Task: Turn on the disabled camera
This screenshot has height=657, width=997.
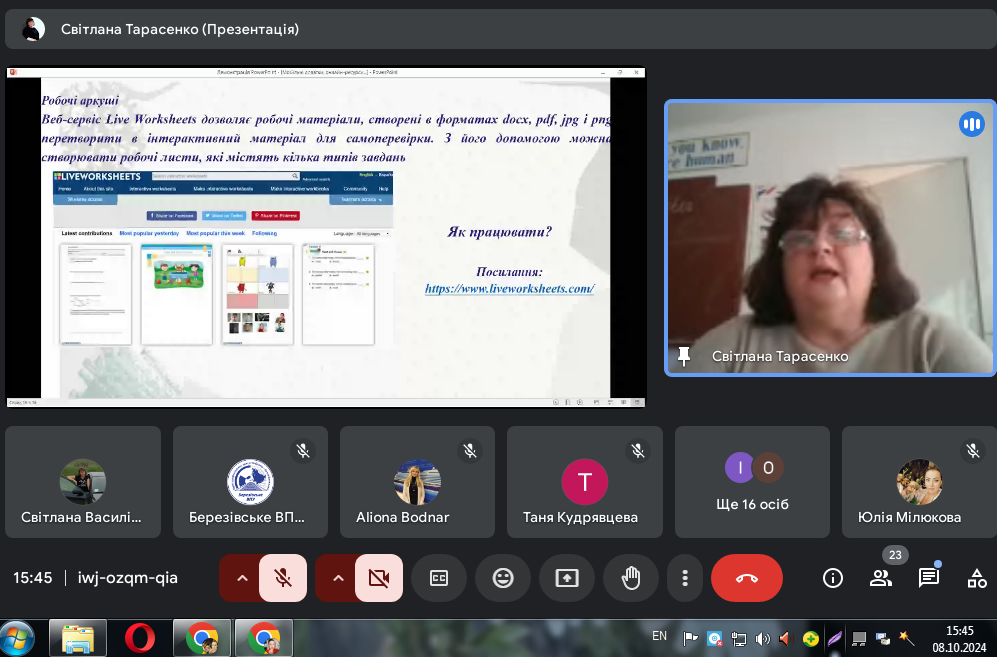Action: pos(379,578)
